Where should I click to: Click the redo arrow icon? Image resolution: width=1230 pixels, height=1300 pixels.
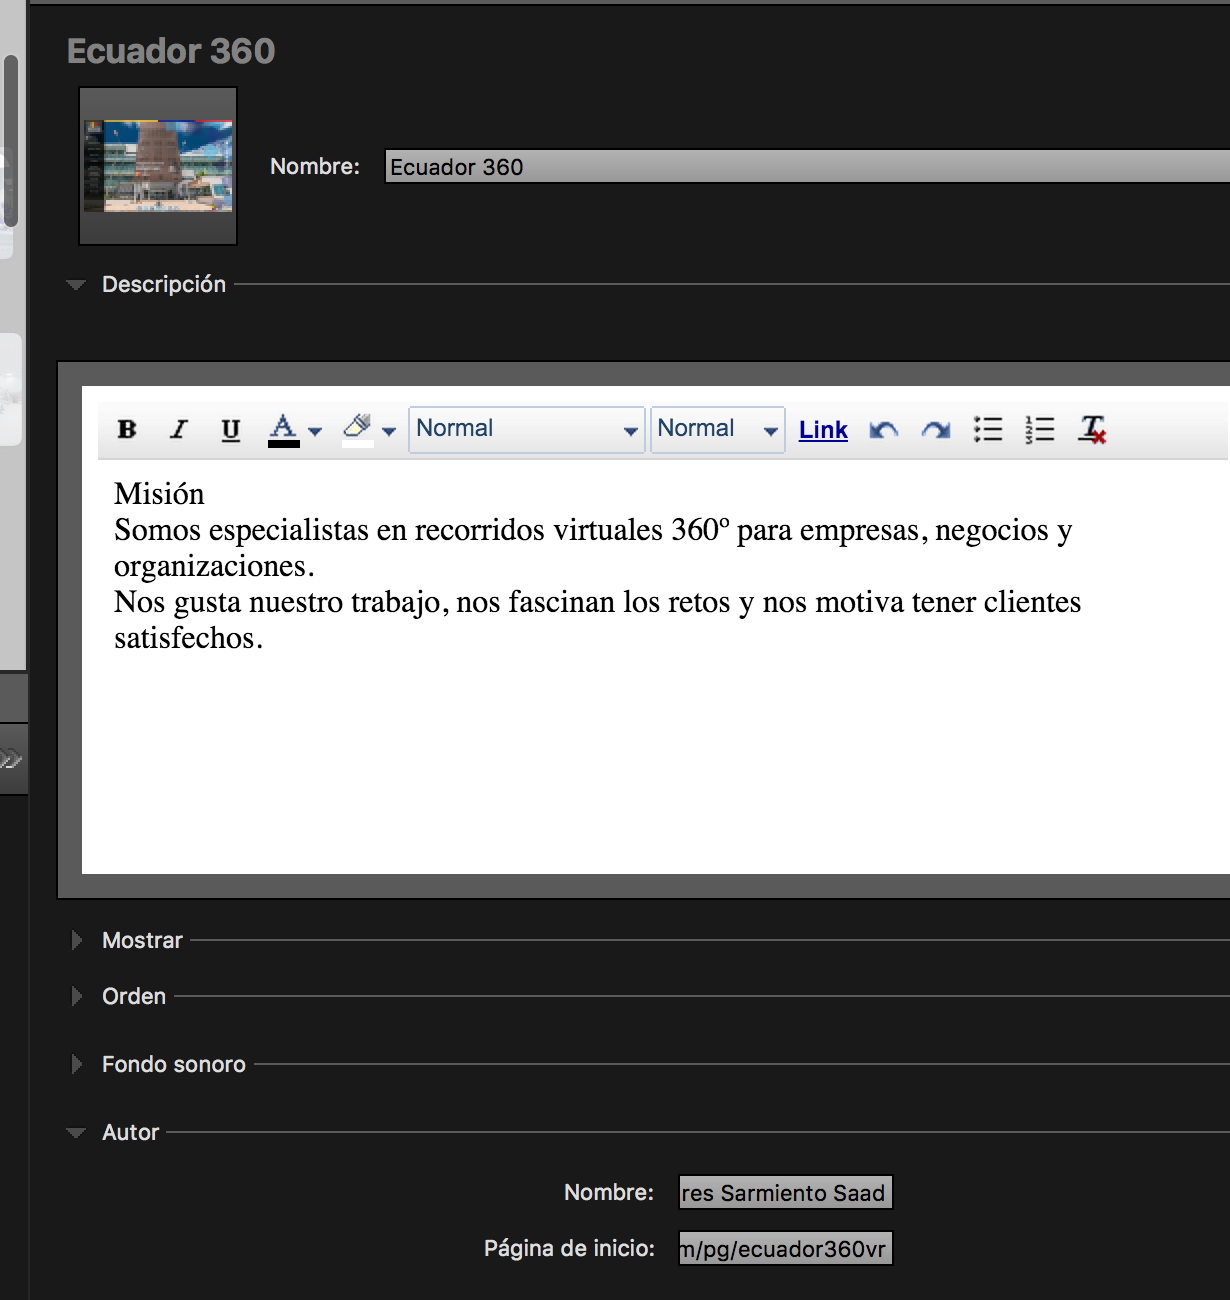[936, 430]
